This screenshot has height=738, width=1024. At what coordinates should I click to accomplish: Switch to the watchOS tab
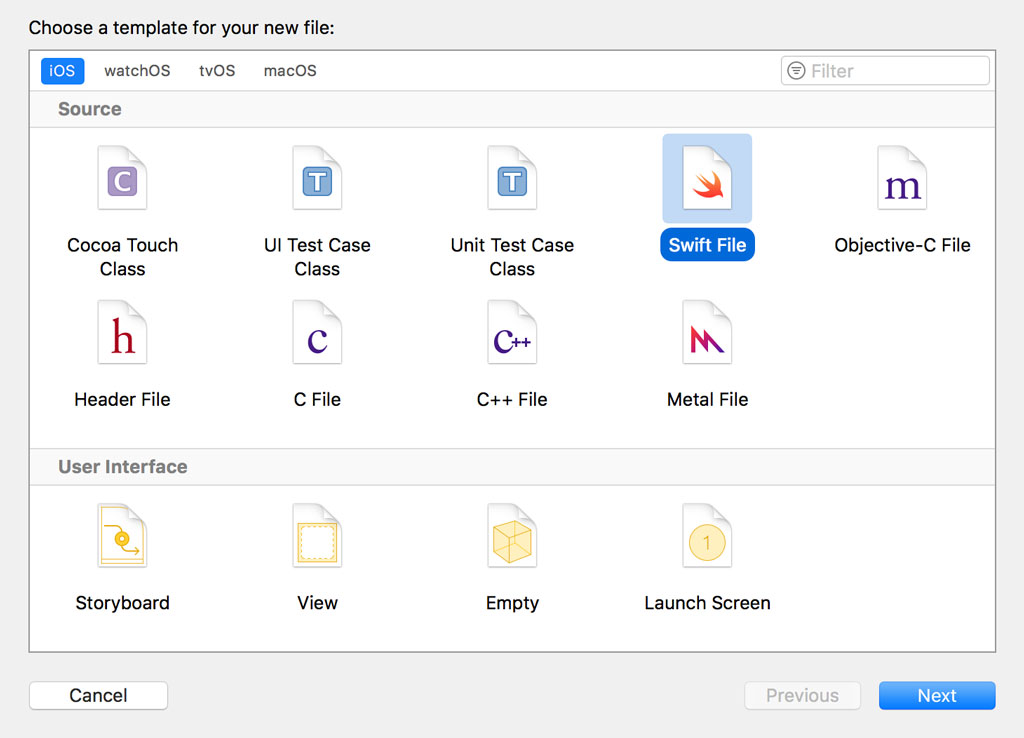coord(137,70)
